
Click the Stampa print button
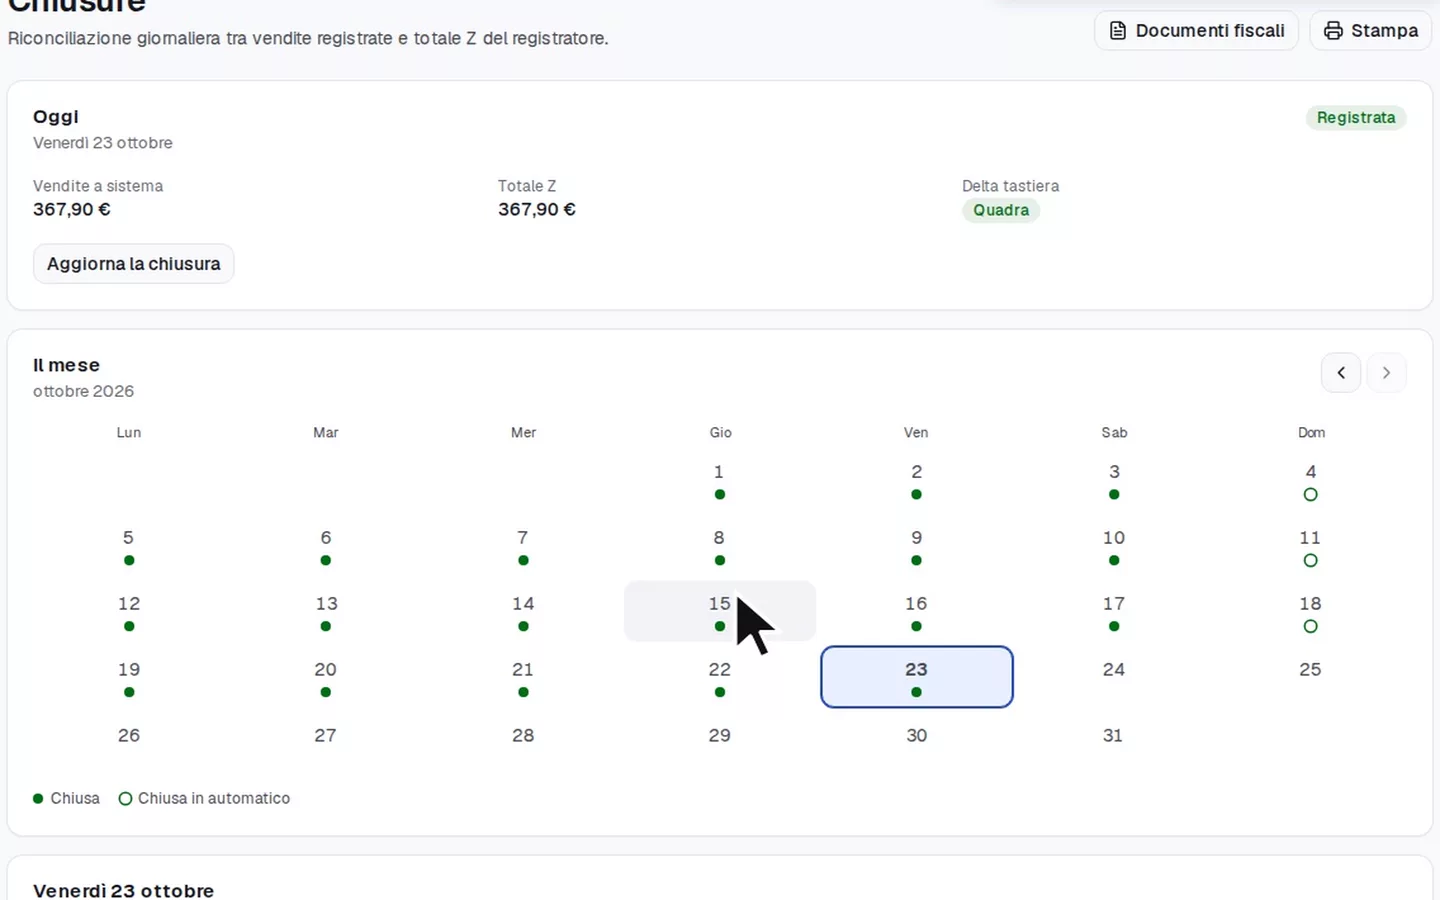click(1370, 31)
